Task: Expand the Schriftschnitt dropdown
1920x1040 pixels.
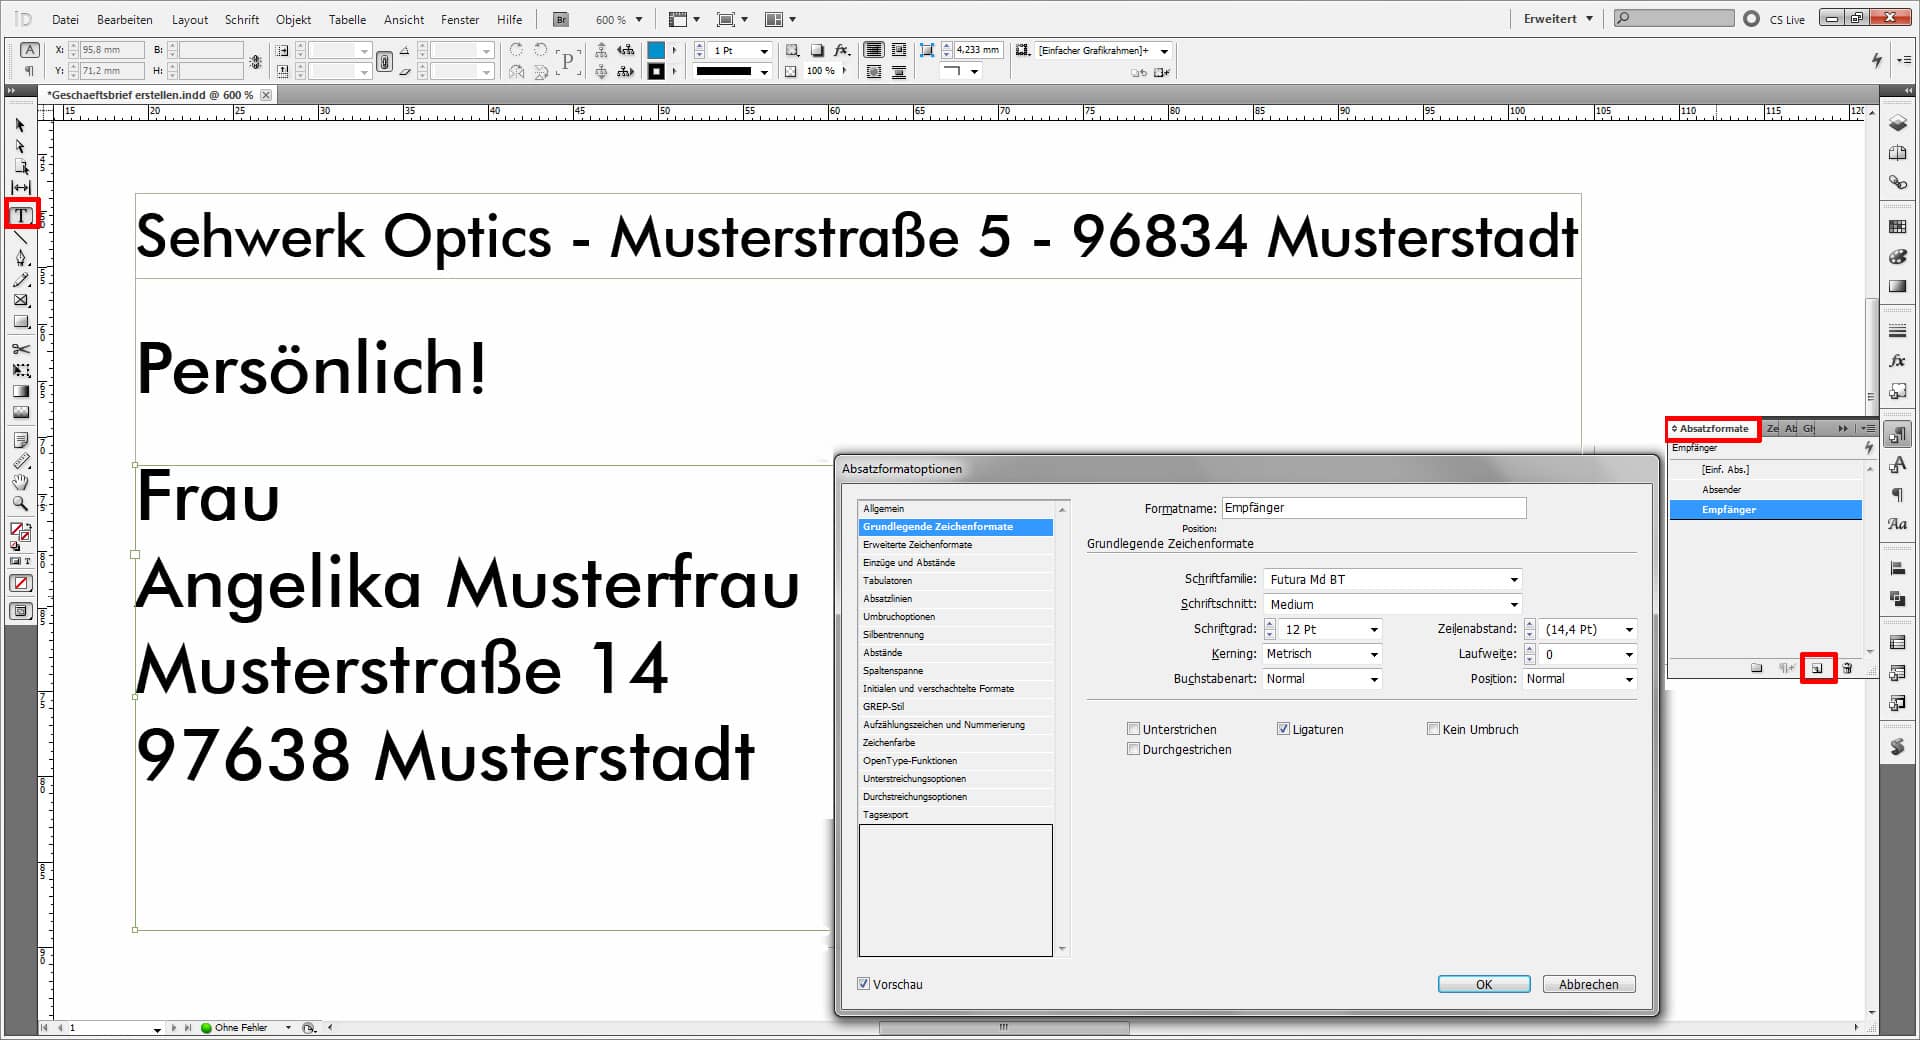Action: [1513, 604]
